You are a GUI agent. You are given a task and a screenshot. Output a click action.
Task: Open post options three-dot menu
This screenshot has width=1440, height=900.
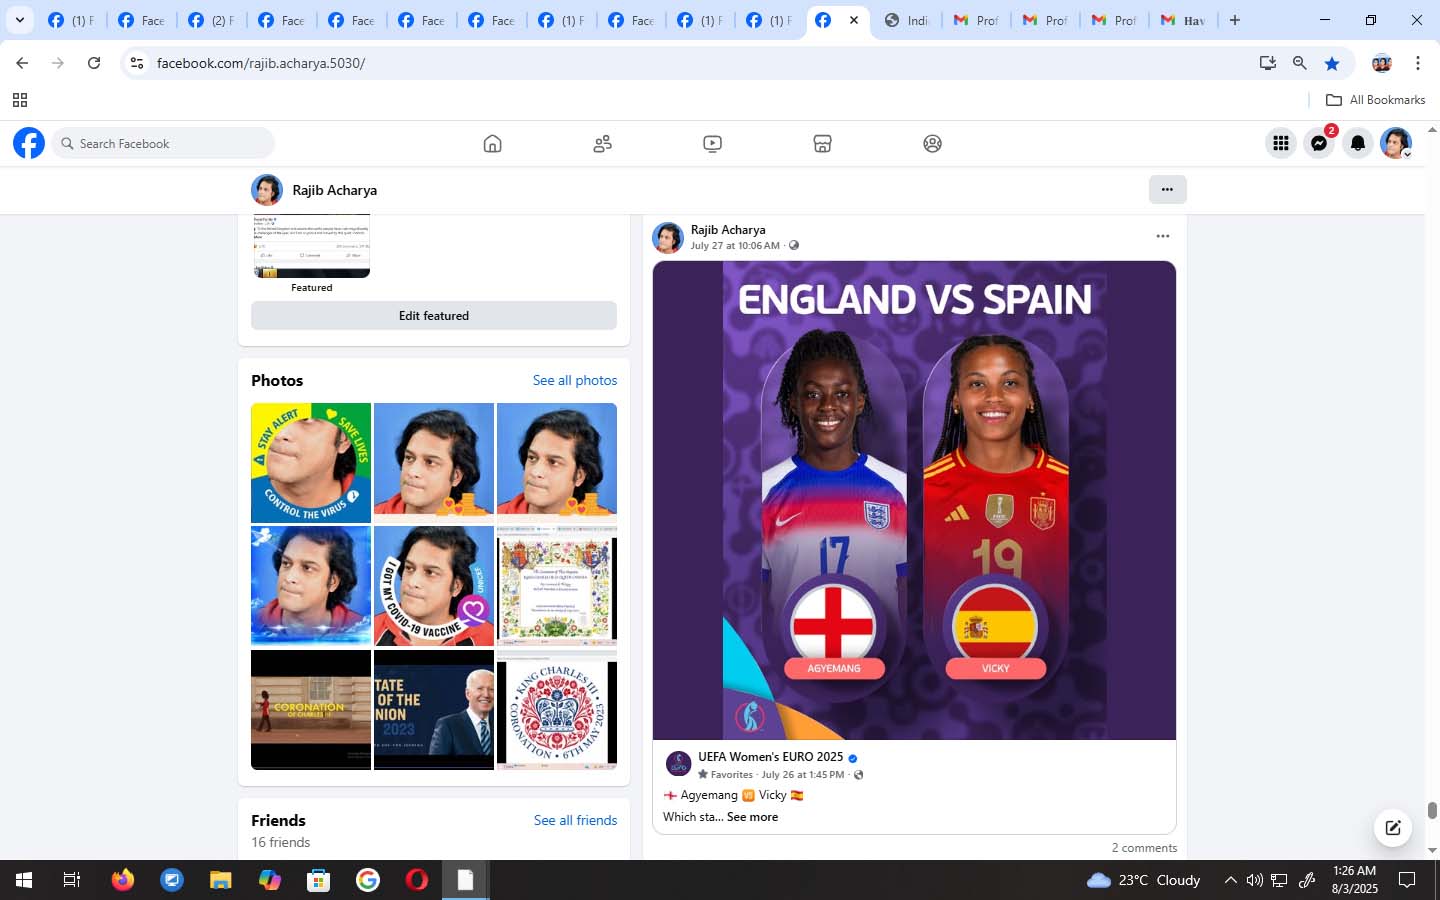click(1162, 236)
